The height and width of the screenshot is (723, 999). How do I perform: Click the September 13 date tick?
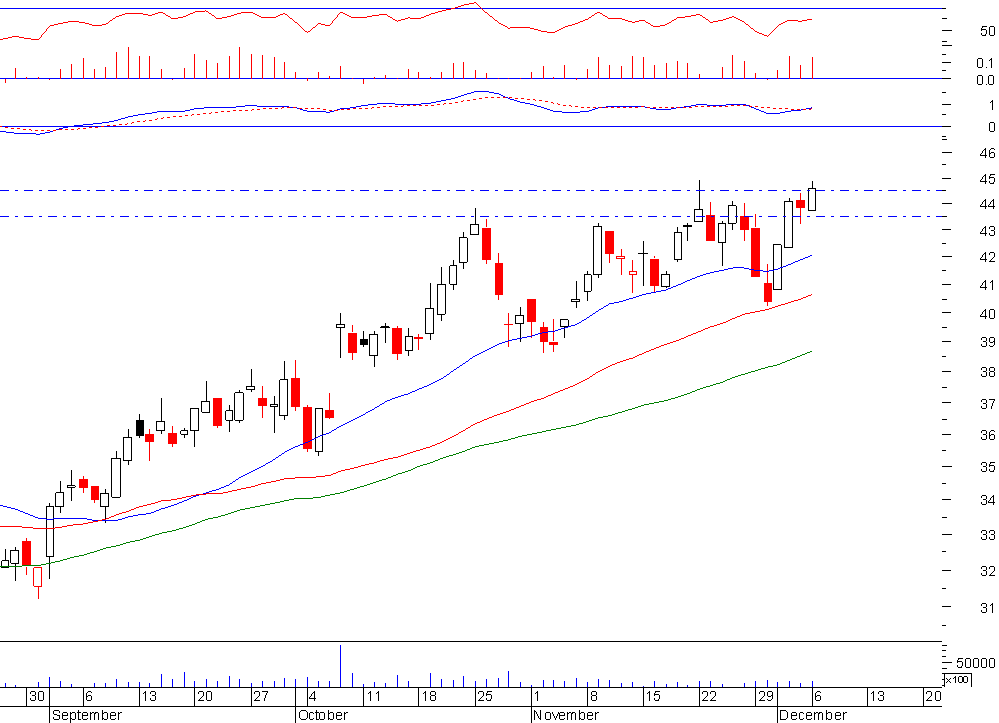148,696
